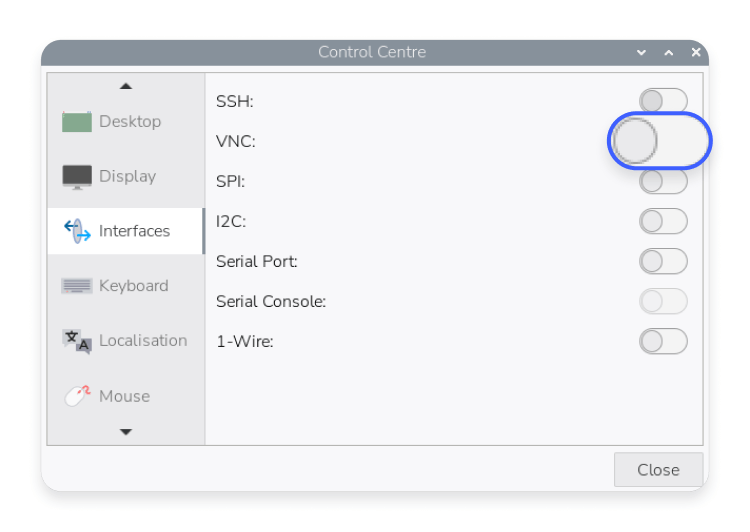Screen dimensions: 750x532
Task: Click the "SSH:" label
Action: coord(235,101)
